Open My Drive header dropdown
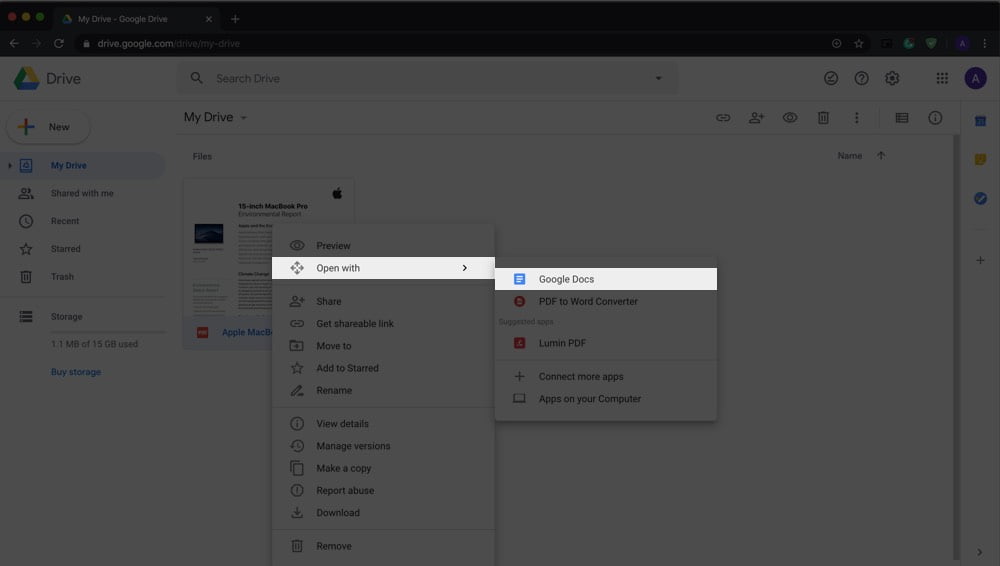1000x566 pixels. pyautogui.click(x=216, y=117)
